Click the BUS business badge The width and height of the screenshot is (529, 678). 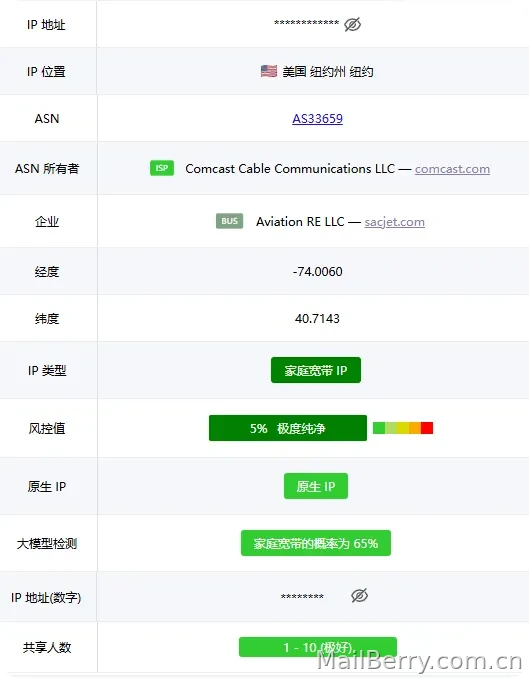coord(229,221)
